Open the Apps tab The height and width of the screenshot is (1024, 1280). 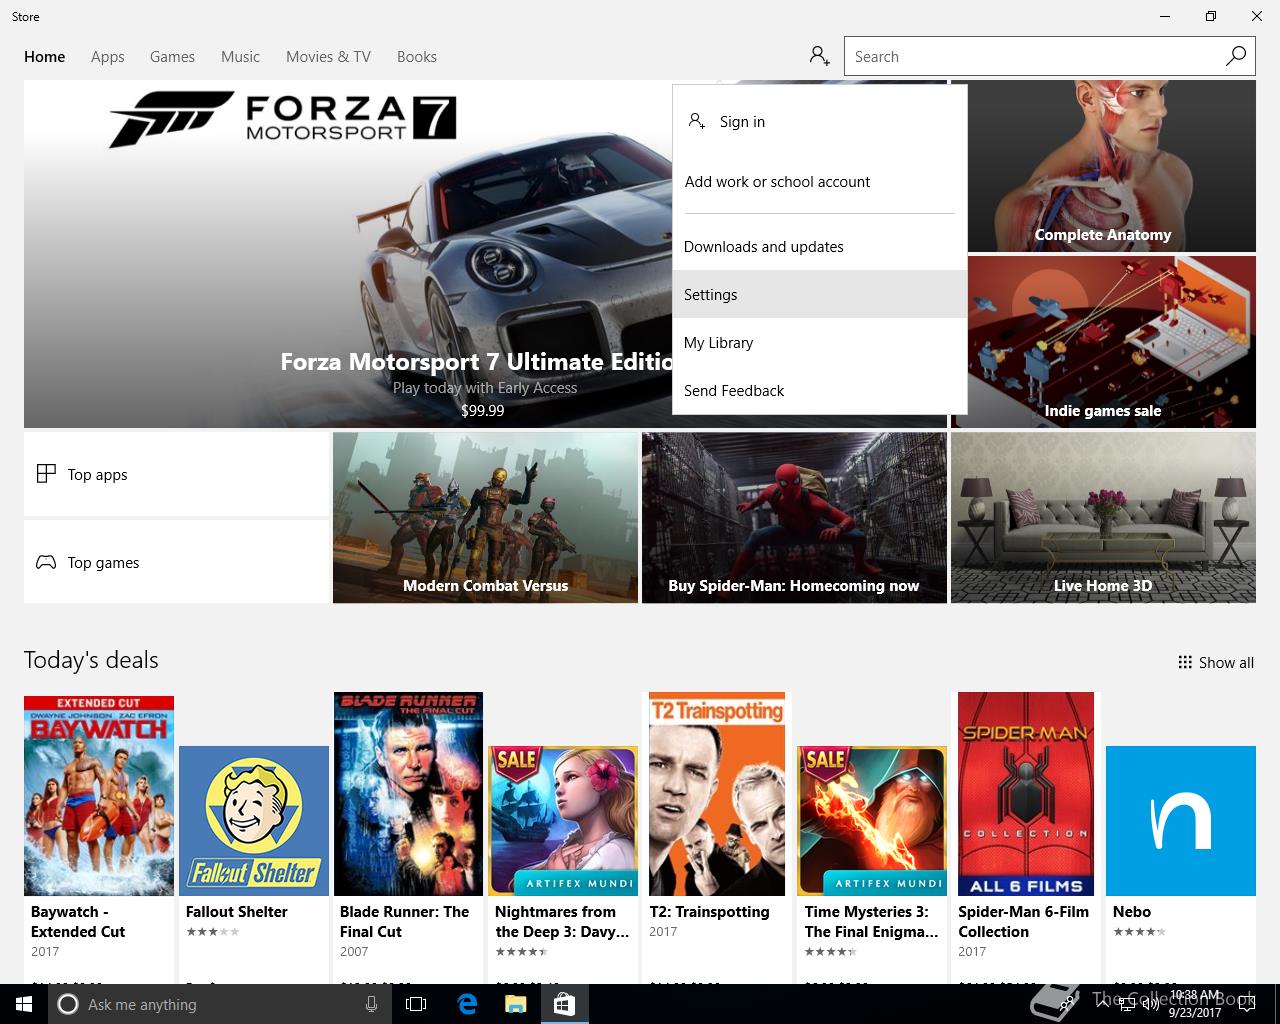tap(108, 56)
